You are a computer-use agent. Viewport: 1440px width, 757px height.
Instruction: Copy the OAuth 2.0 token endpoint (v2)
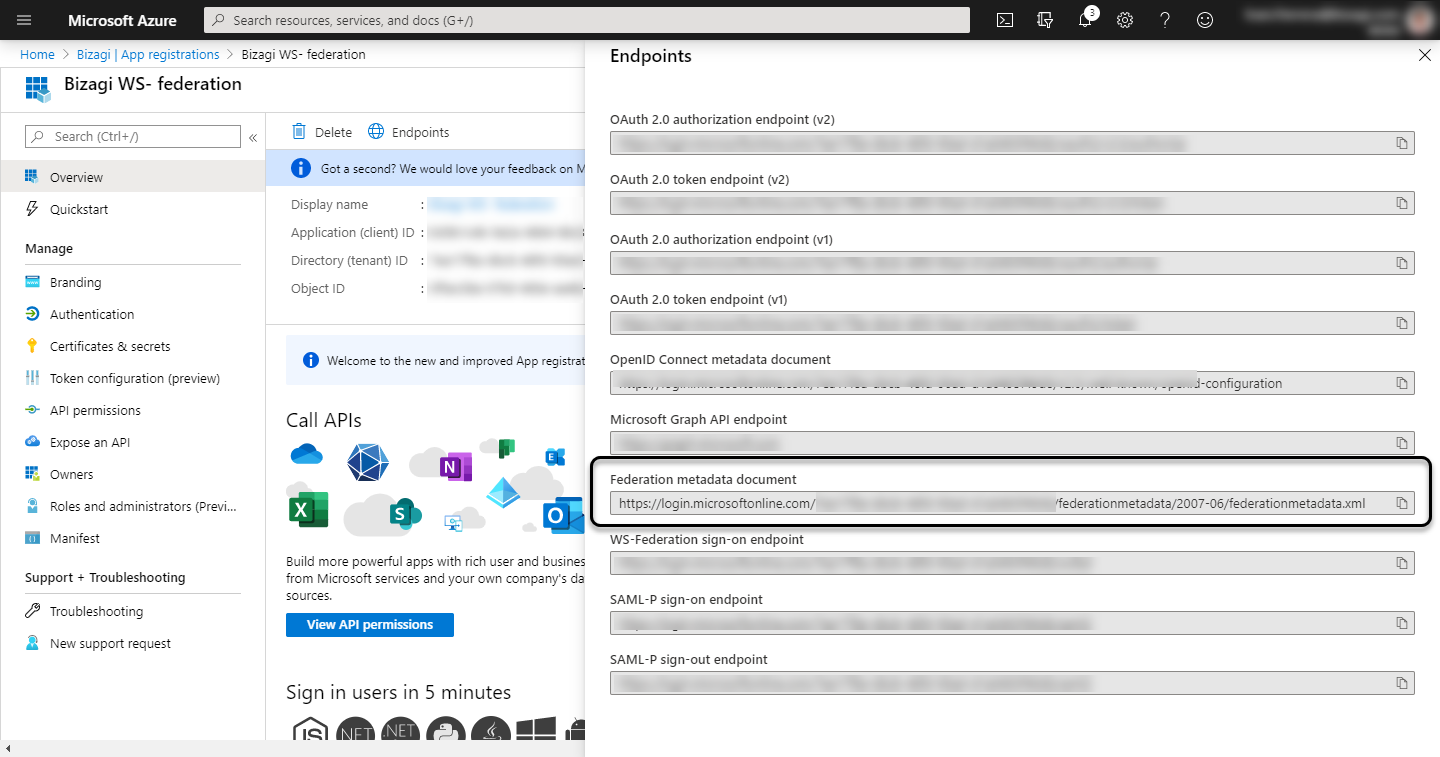[1402, 203]
